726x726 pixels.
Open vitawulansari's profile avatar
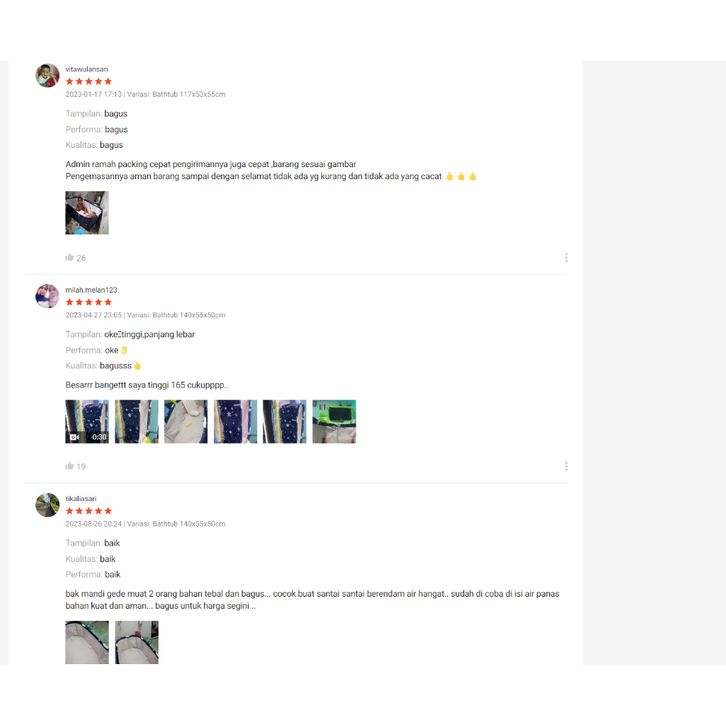tap(47, 75)
